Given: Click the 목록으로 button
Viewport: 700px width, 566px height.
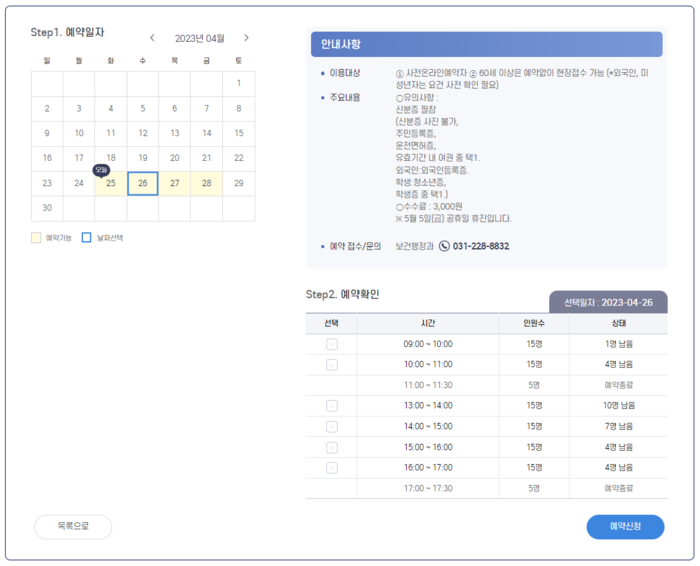Looking at the screenshot, I should (73, 527).
